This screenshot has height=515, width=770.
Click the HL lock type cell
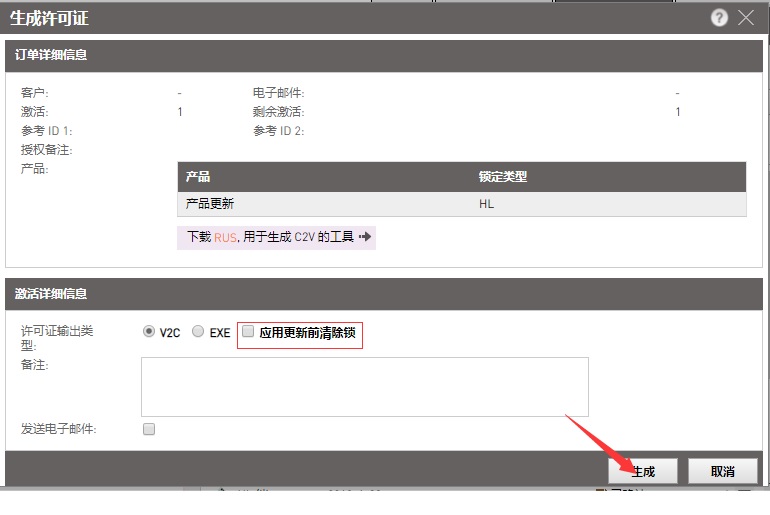tap(487, 203)
